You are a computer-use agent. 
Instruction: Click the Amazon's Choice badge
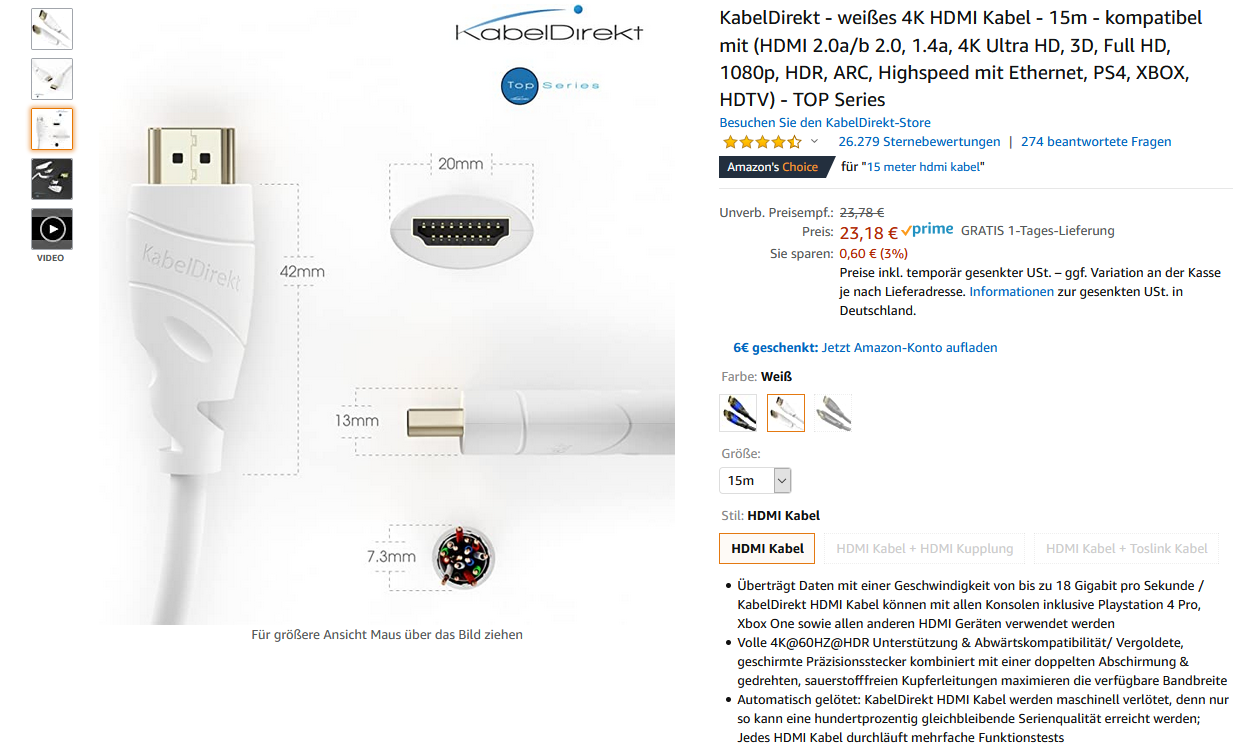coord(770,167)
